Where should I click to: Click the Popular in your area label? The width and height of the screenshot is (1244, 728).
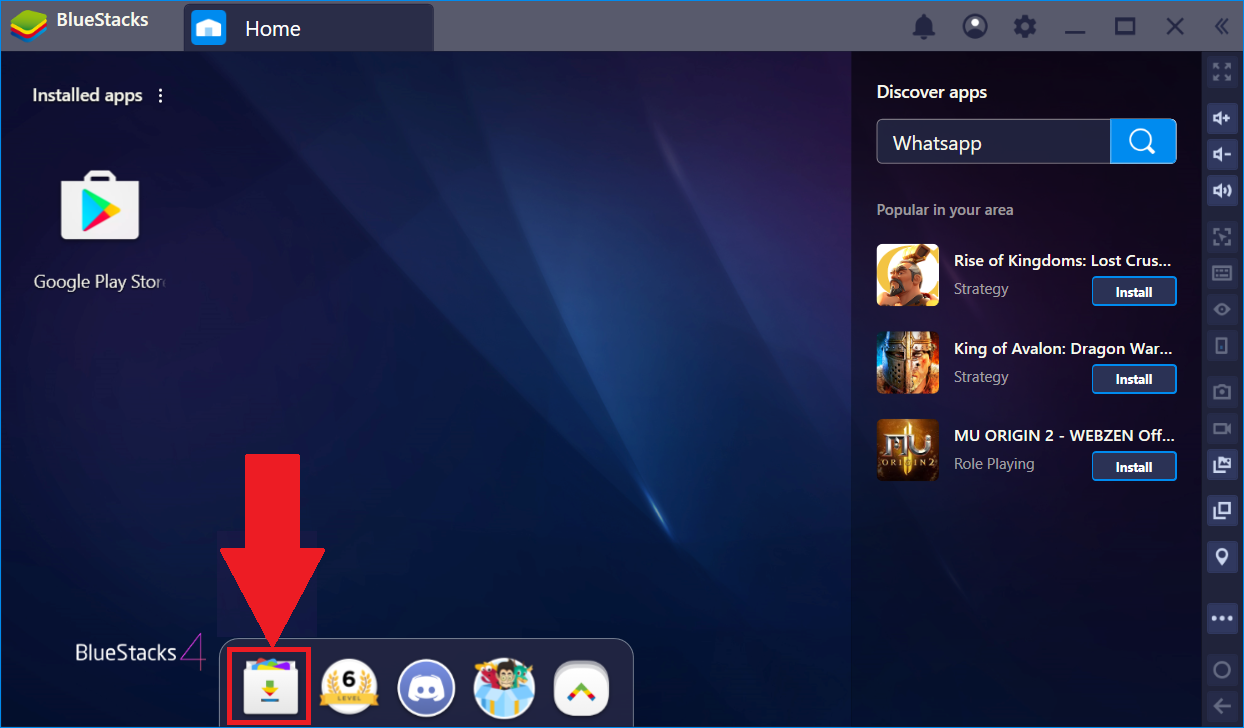[x=945, y=210]
